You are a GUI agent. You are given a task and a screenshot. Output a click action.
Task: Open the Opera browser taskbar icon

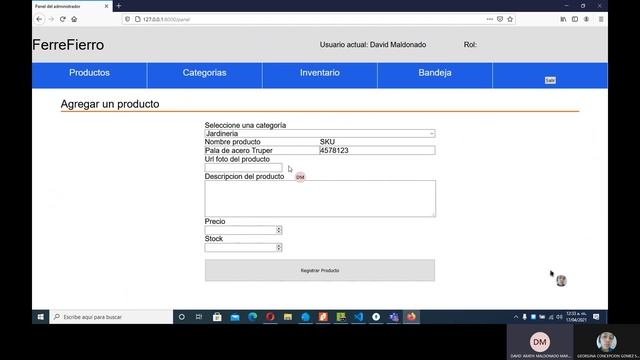pyautogui.click(x=270, y=317)
